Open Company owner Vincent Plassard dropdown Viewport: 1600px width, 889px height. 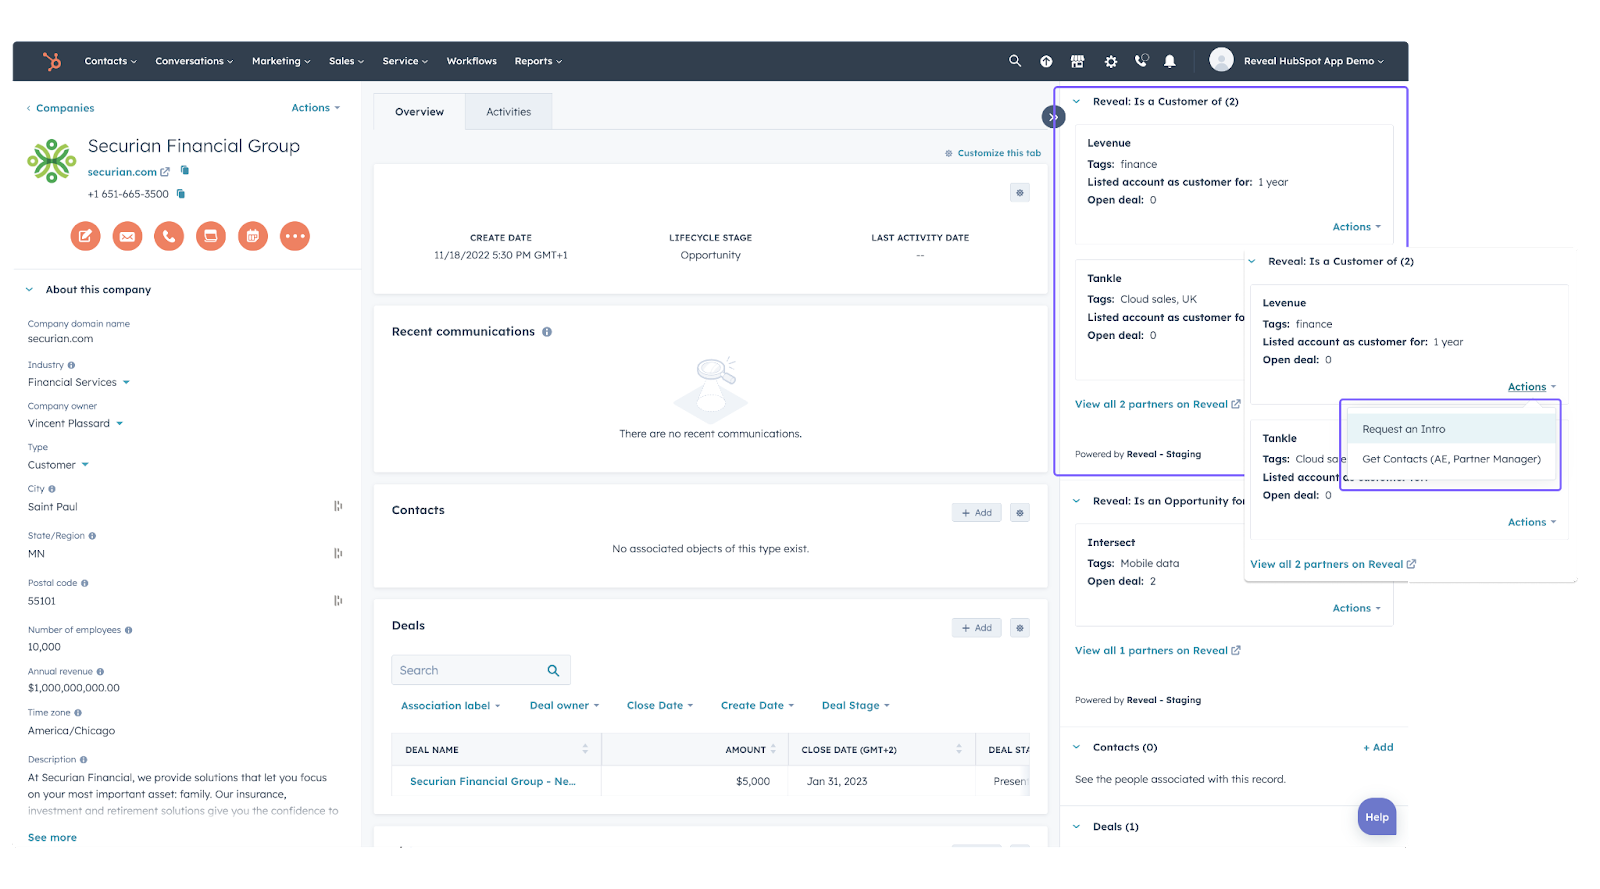pyautogui.click(x=75, y=423)
